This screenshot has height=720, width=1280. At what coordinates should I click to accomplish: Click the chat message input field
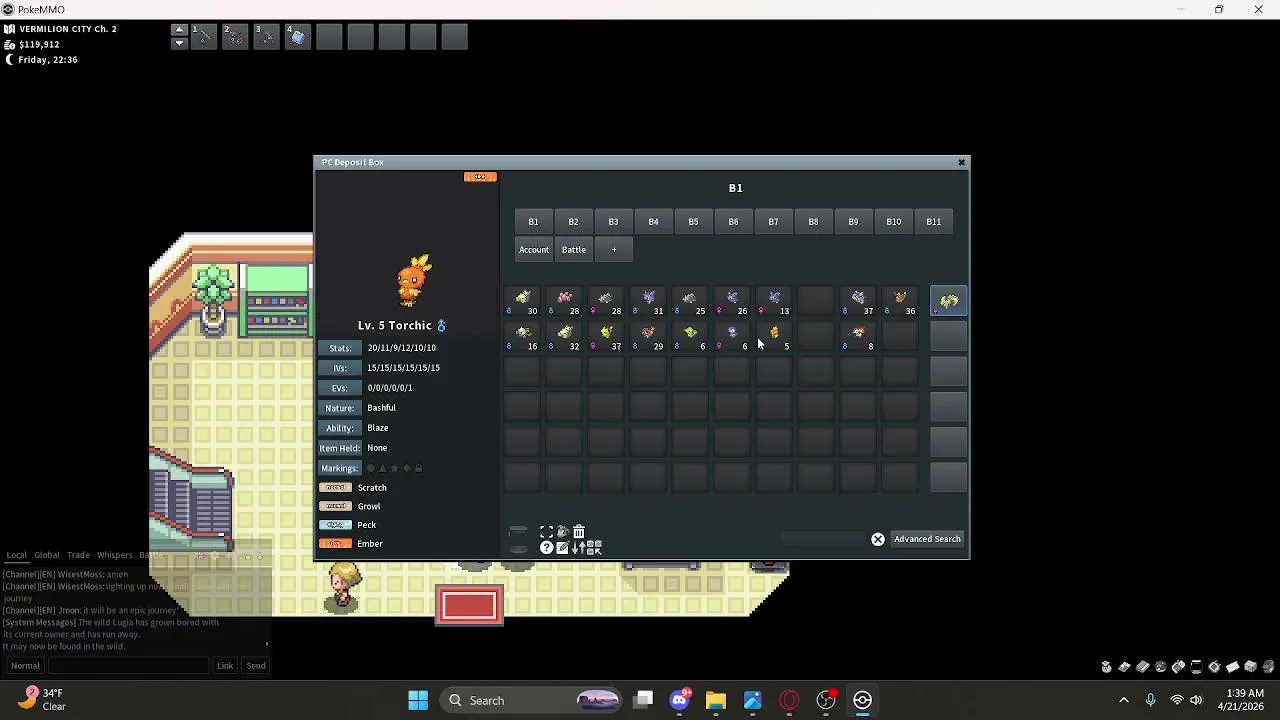pyautogui.click(x=129, y=666)
